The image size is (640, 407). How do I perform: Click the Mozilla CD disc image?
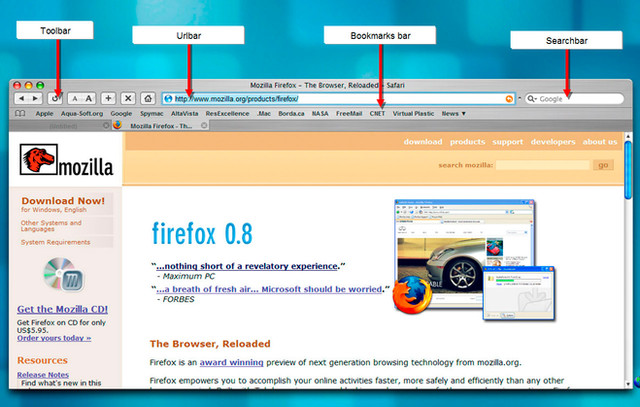click(x=63, y=275)
